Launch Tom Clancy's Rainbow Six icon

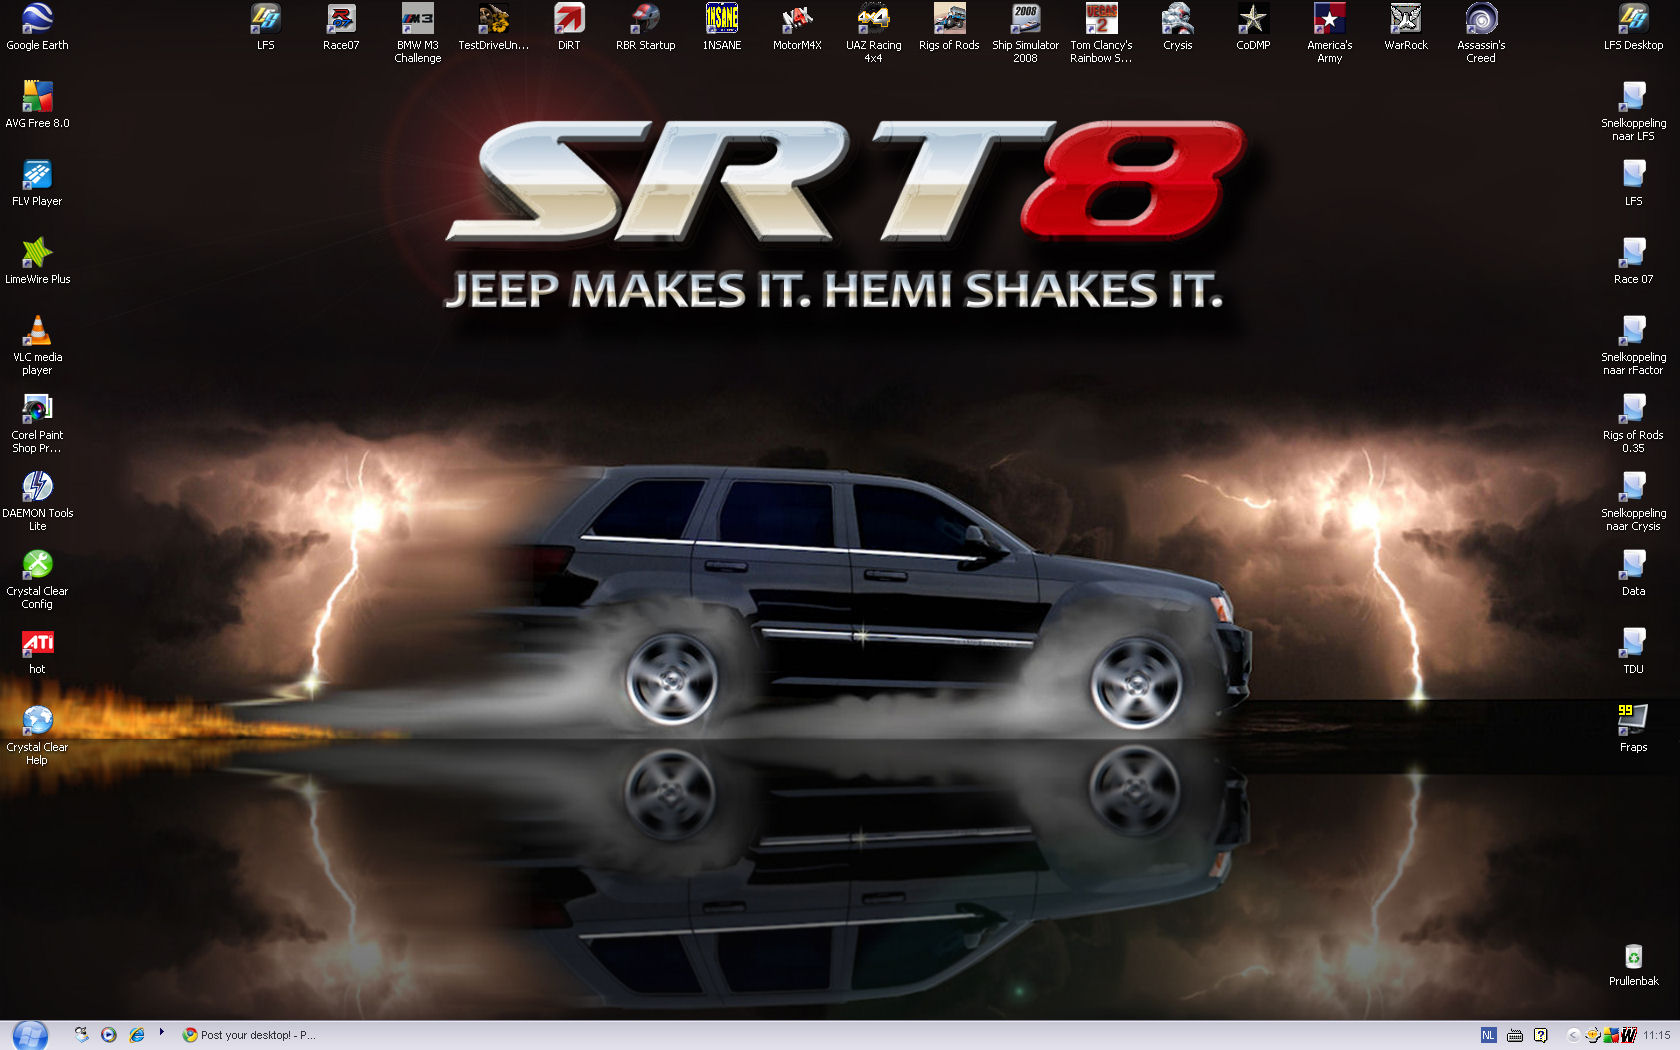pos(1101,34)
